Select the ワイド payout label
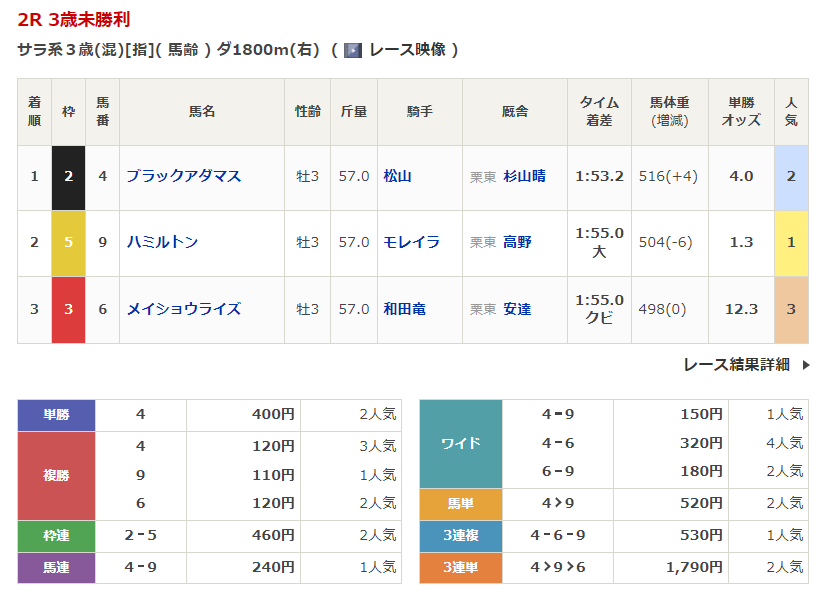Viewport: 822px width, 595px height. pyautogui.click(x=461, y=443)
